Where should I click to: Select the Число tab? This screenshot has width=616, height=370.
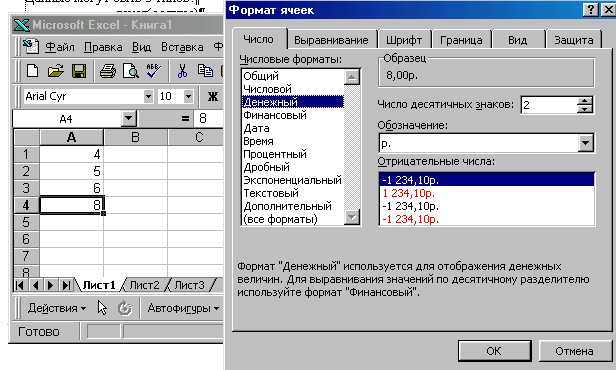click(258, 39)
